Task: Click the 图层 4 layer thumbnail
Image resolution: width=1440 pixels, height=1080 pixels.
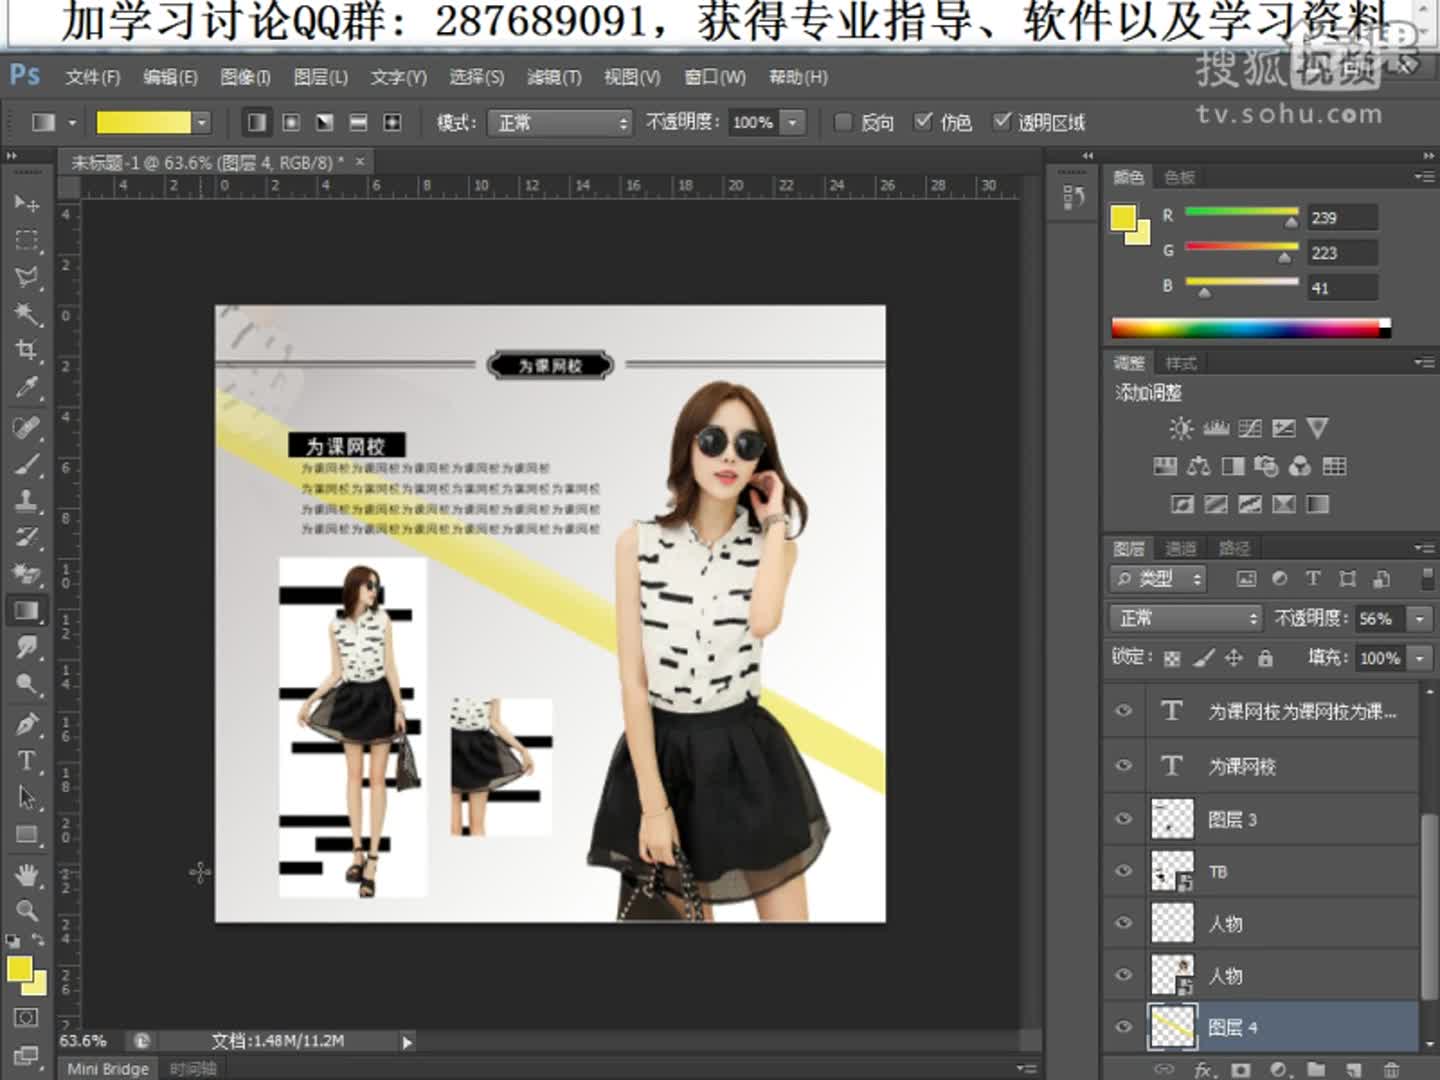Action: tap(1172, 1026)
